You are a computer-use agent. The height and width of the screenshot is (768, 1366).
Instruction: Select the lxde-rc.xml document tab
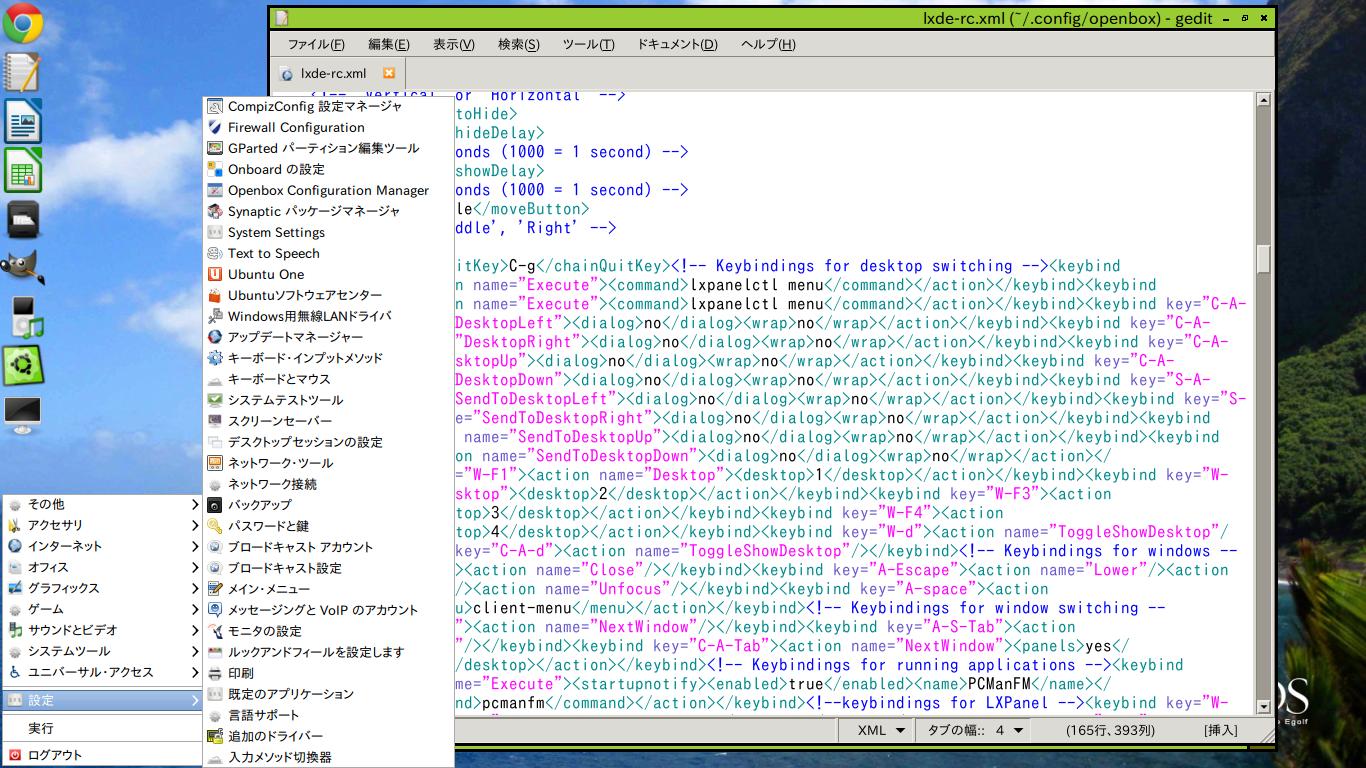click(333, 73)
